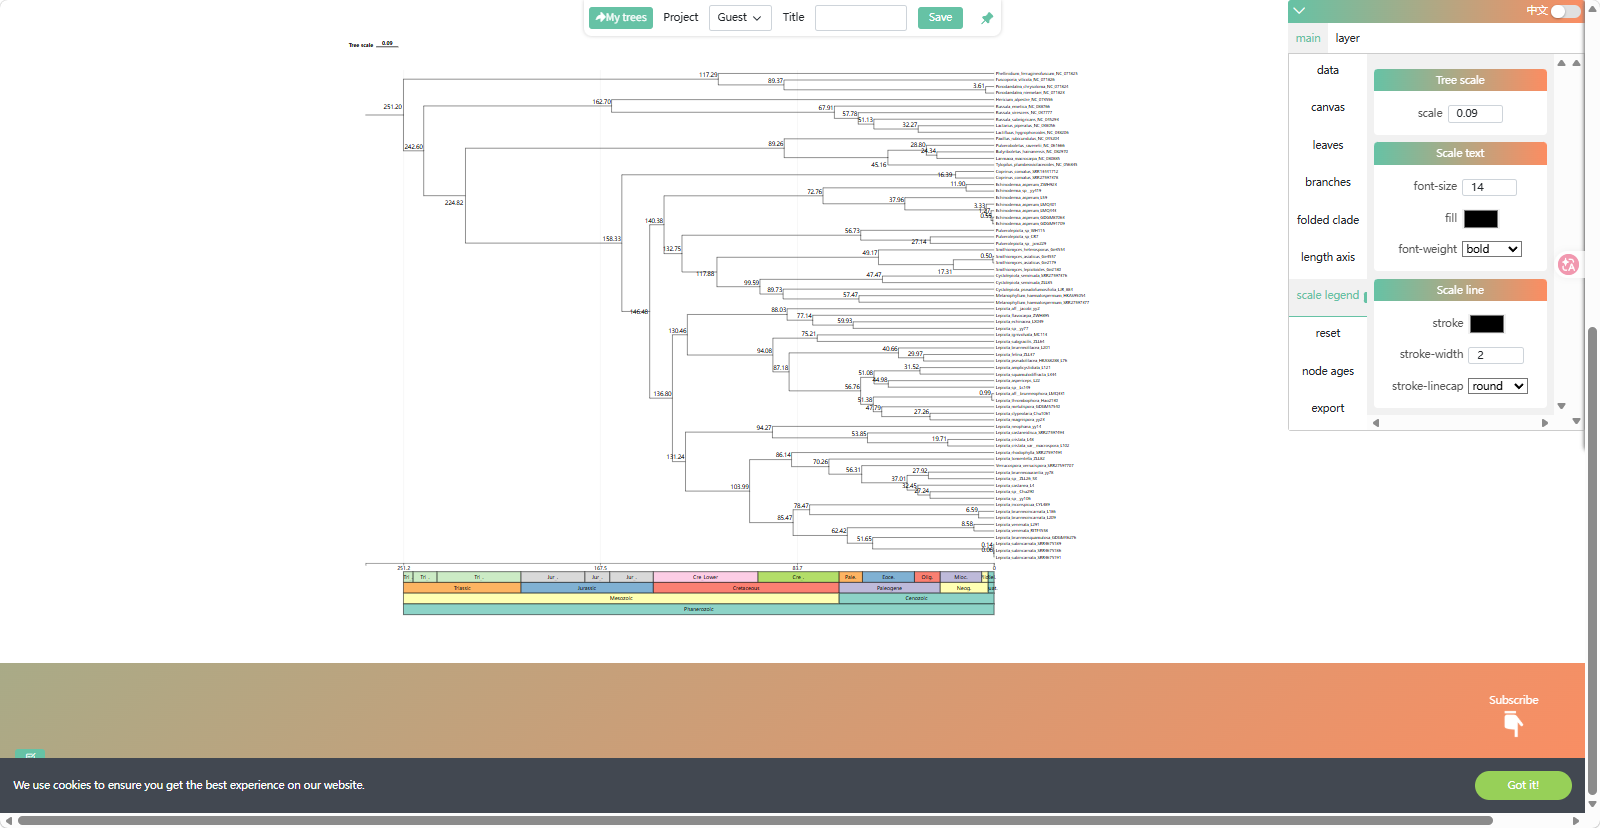
Task: Click node age label 146.48
Action: tap(639, 312)
